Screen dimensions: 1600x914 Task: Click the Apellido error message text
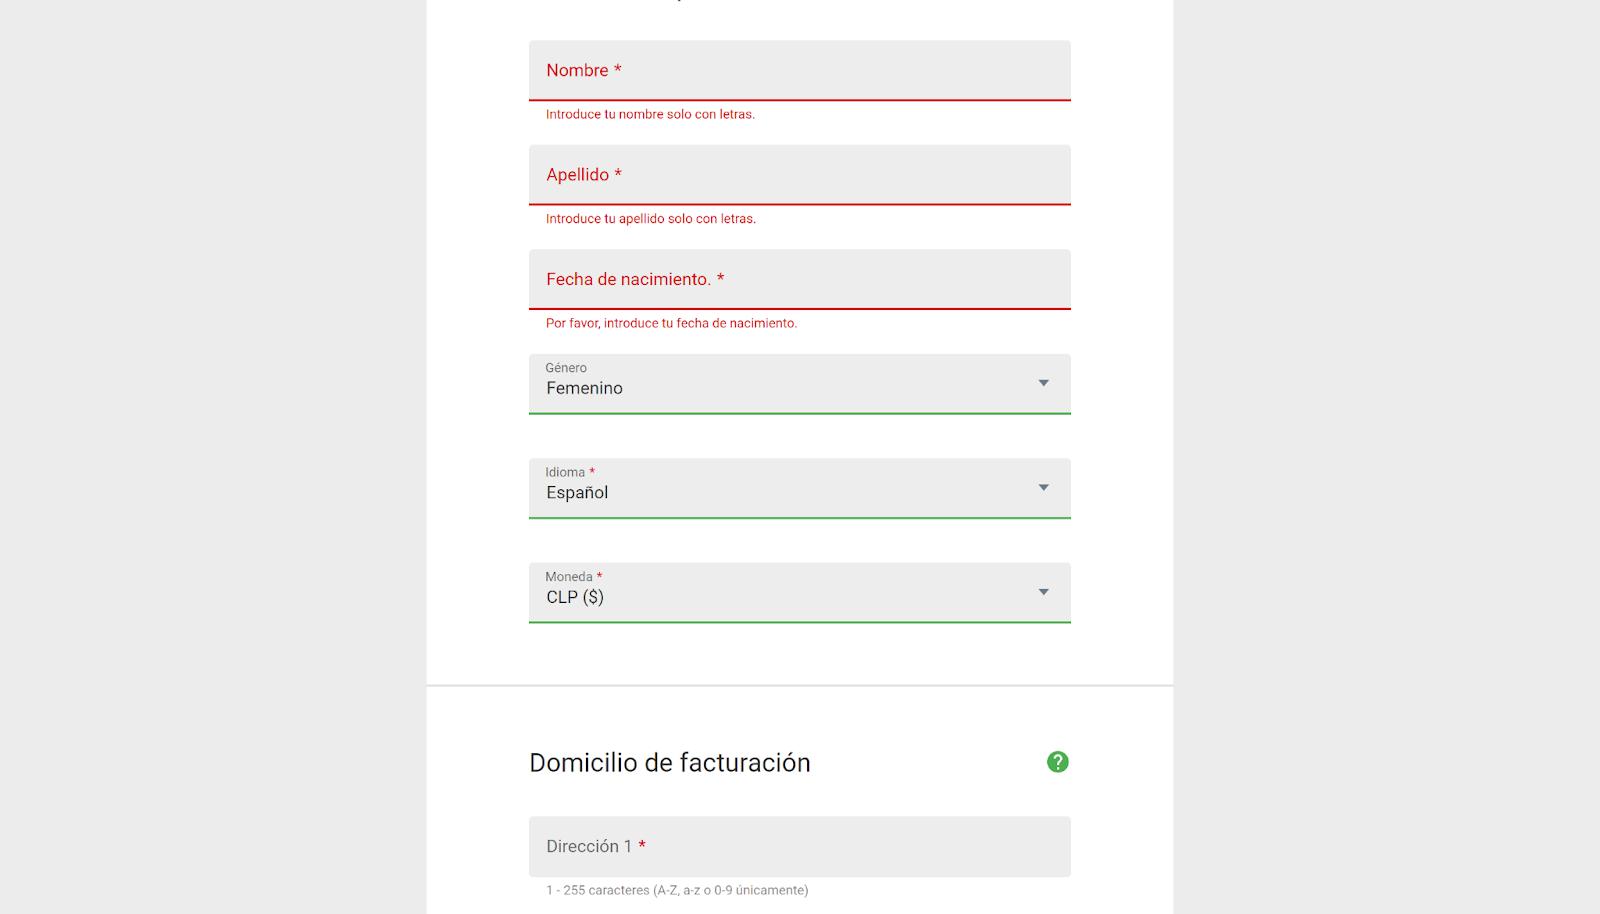(x=651, y=218)
